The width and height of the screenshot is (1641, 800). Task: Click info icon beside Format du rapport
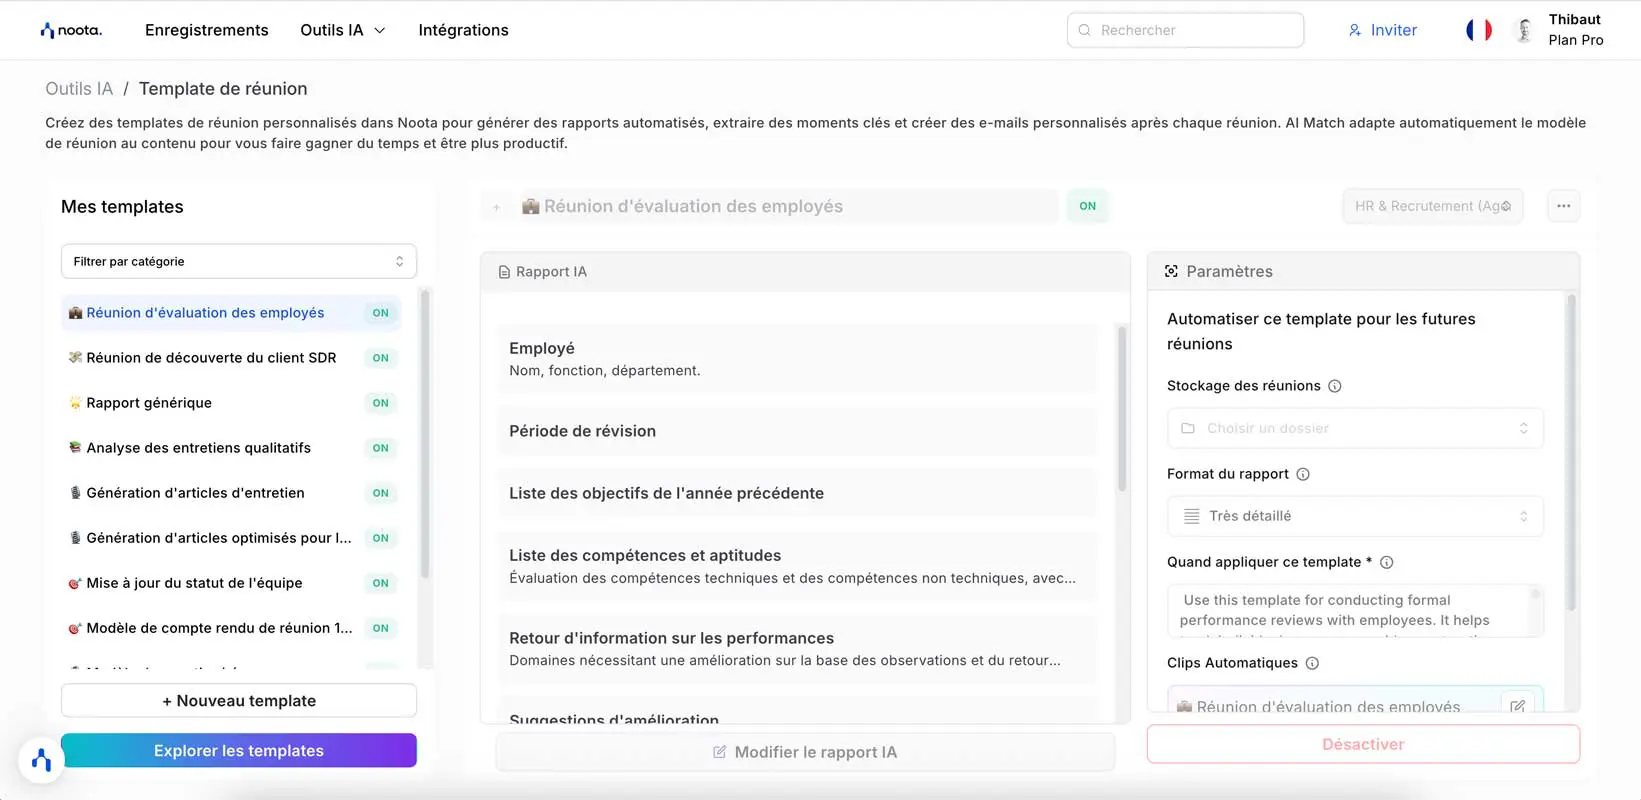tap(1302, 474)
